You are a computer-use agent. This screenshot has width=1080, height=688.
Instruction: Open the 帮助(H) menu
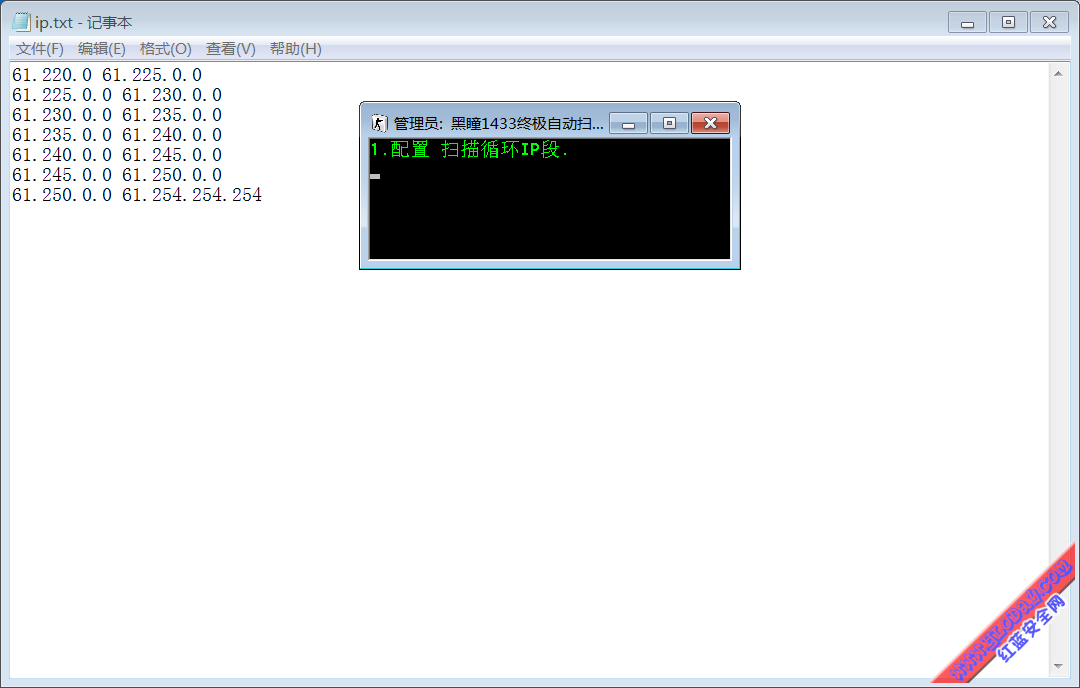pyautogui.click(x=295, y=49)
